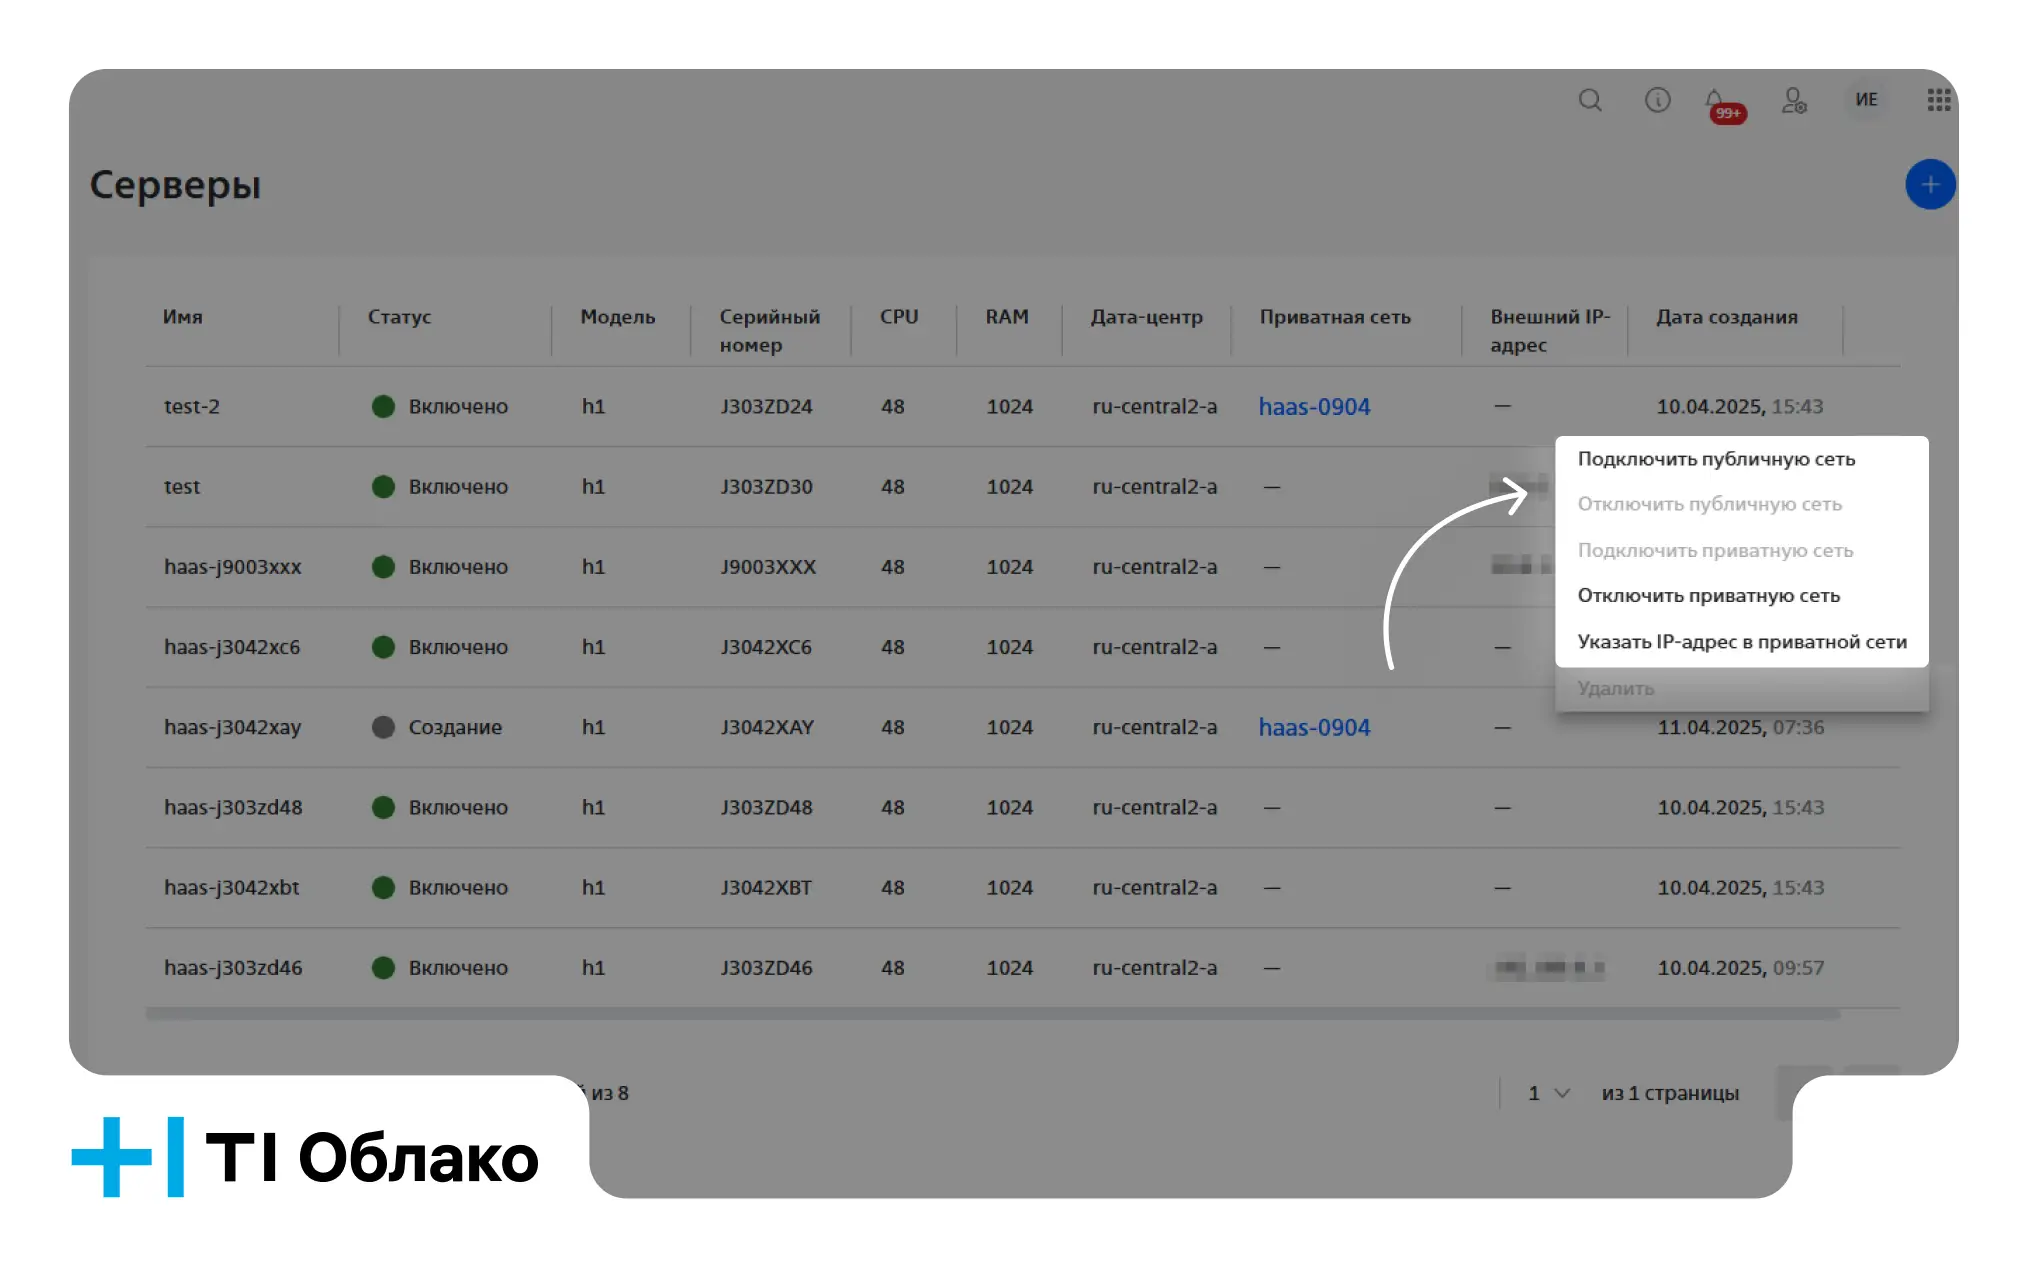Click the Отключить публичную сеть entry
The height and width of the screenshot is (1268, 2028).
click(x=1709, y=504)
